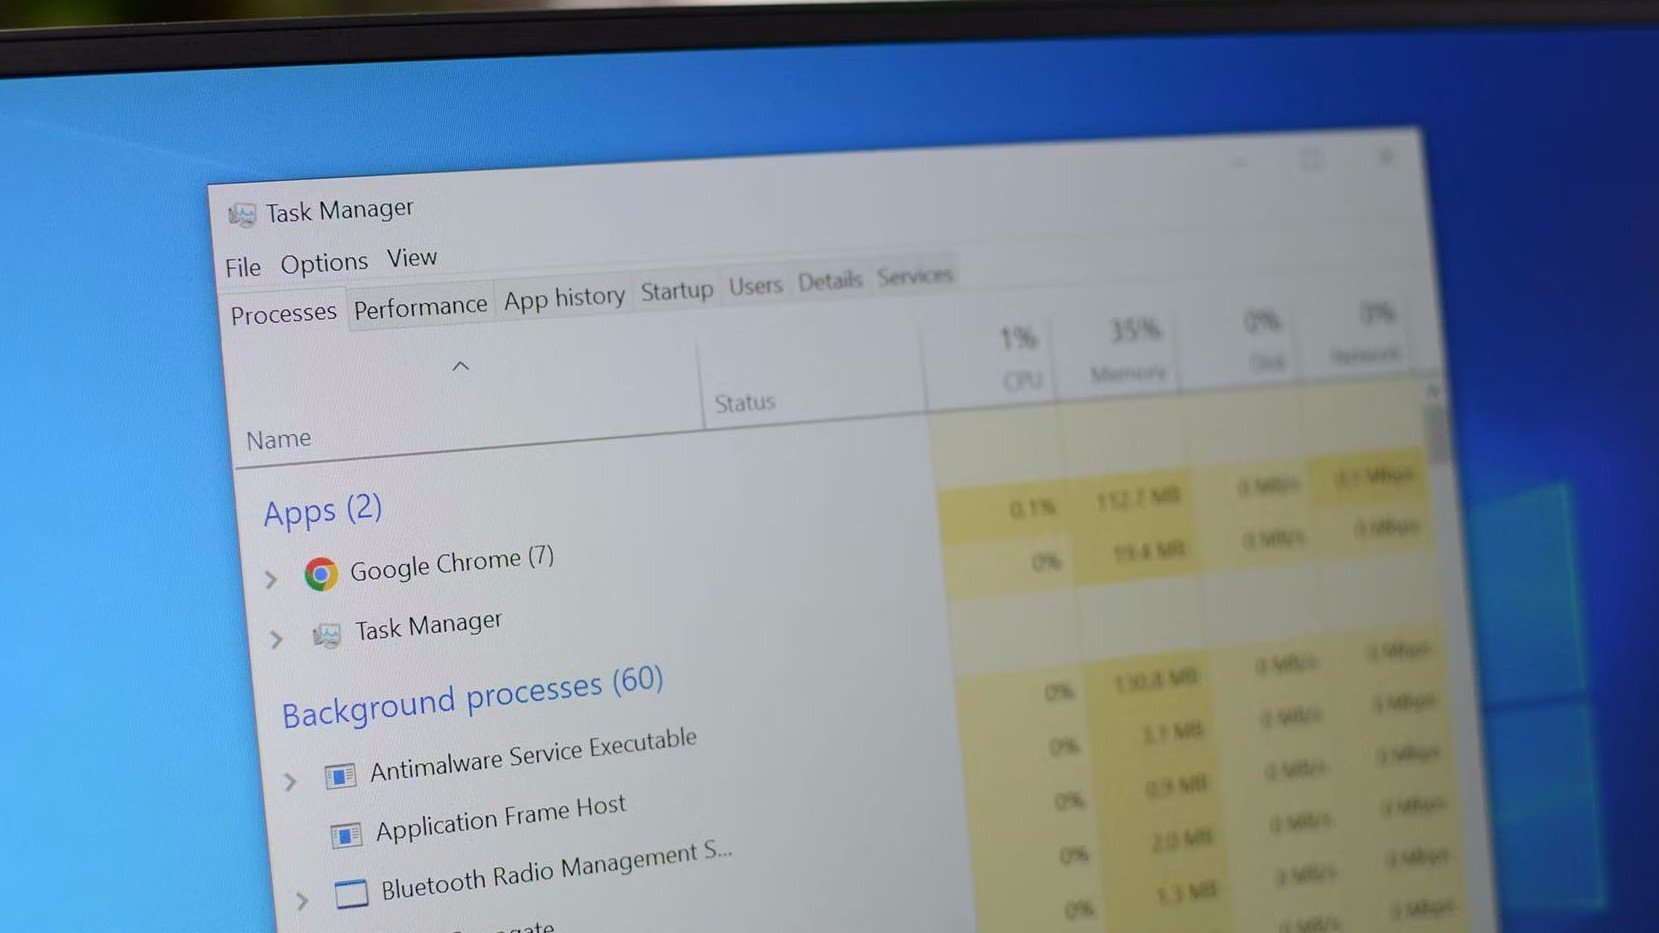Toggle sort arrow above Name column

[x=460, y=366]
